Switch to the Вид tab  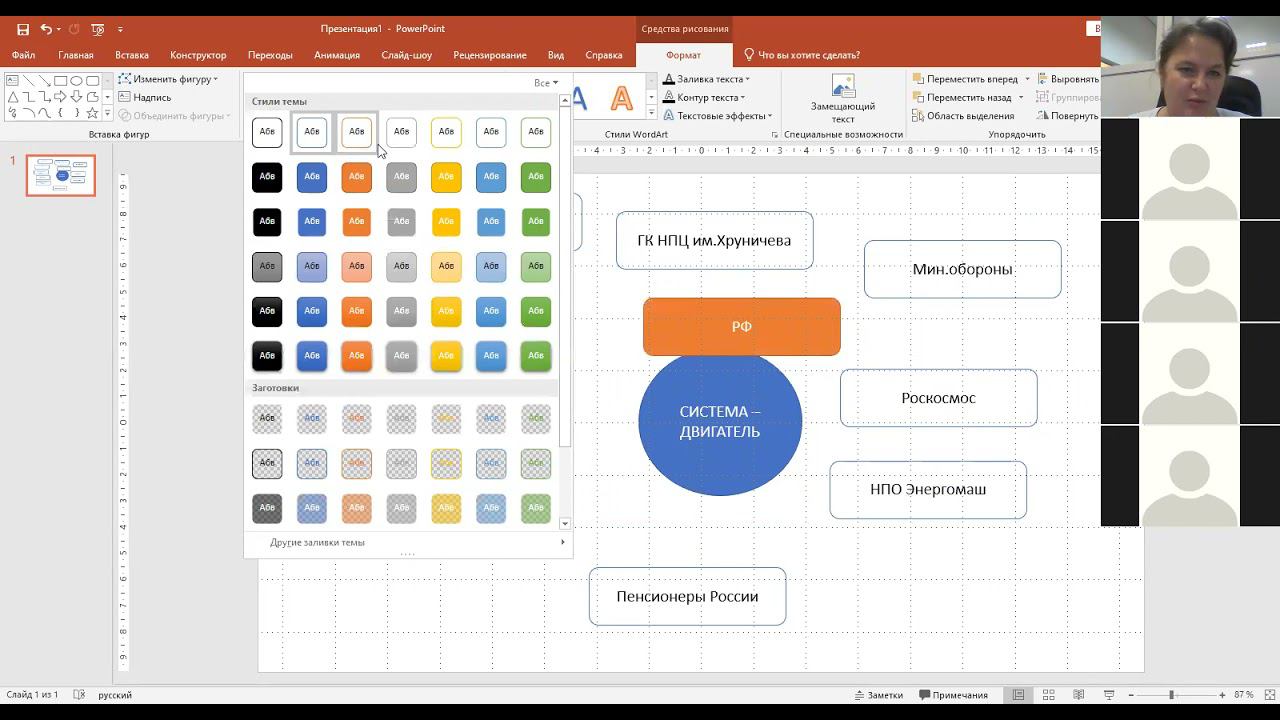(x=556, y=55)
